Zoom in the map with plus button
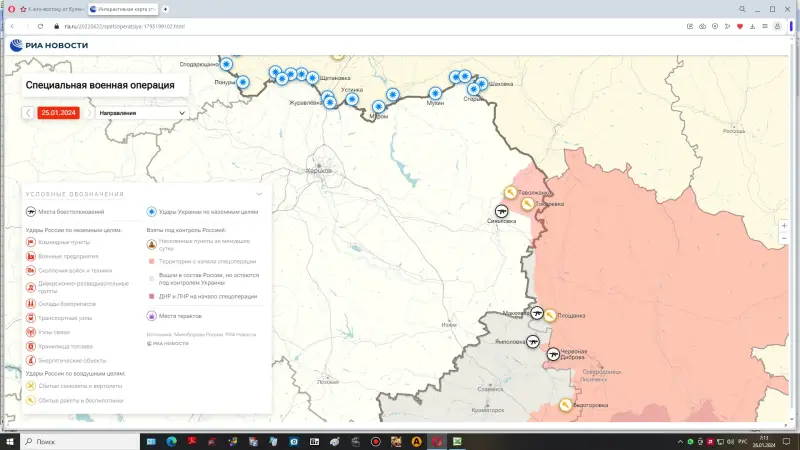This screenshot has height=450, width=800. point(782,225)
